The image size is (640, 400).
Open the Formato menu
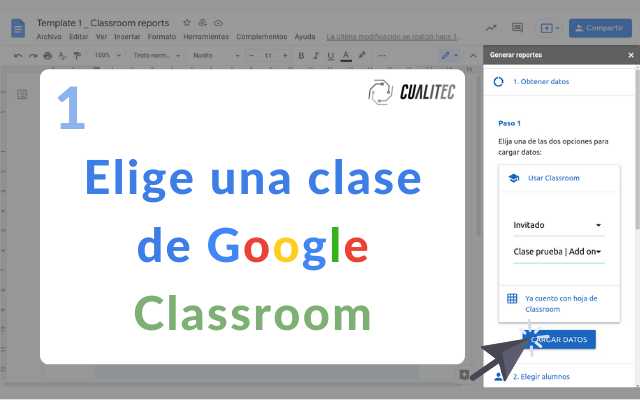pyautogui.click(x=162, y=37)
